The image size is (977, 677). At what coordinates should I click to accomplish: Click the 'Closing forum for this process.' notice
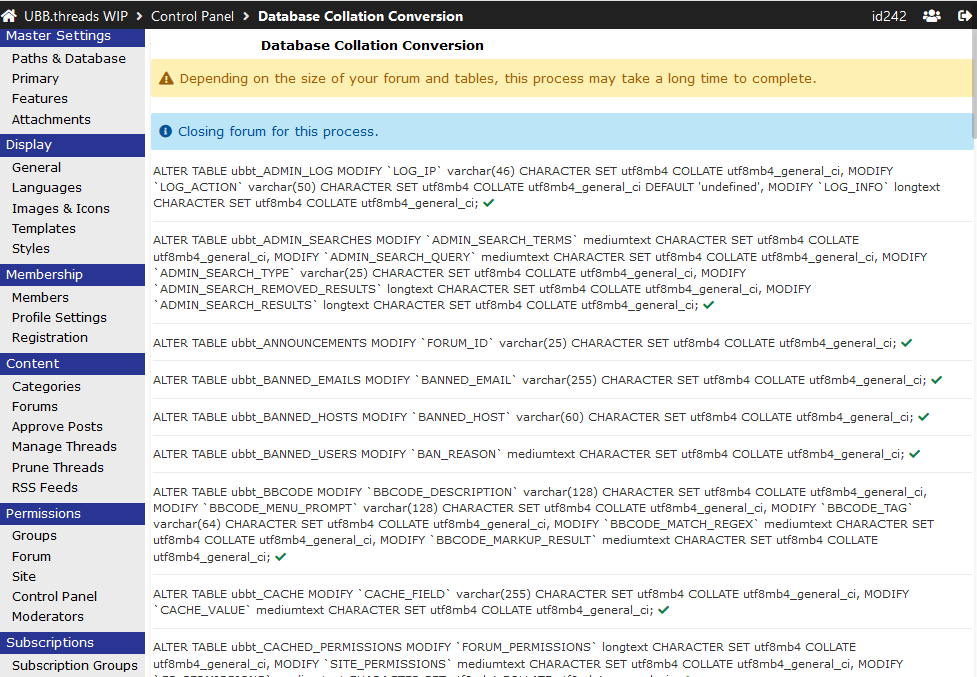point(562,131)
